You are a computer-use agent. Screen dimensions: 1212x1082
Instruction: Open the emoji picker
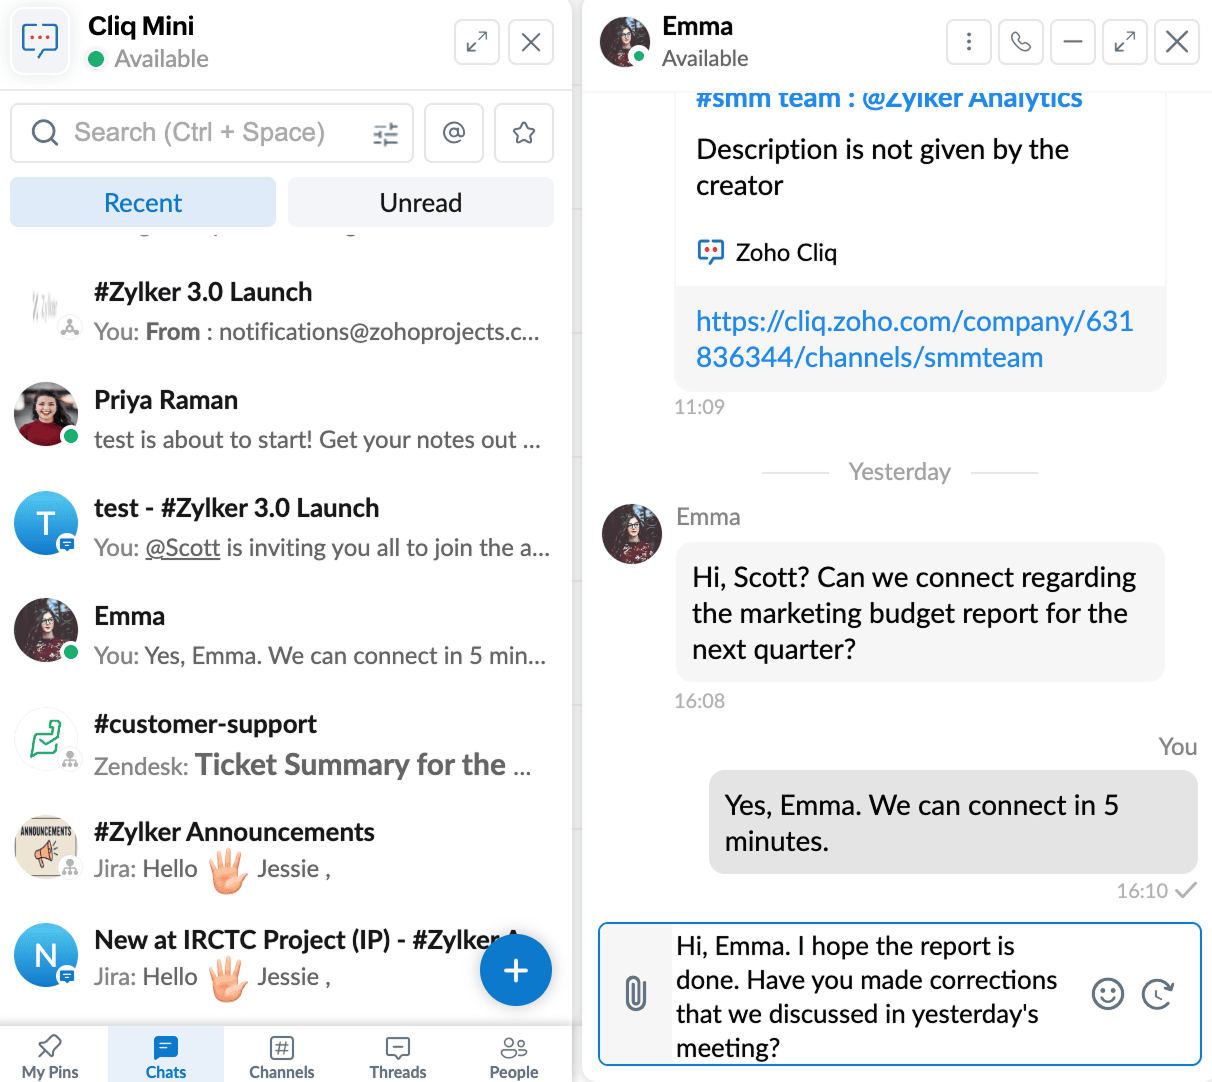(1107, 993)
